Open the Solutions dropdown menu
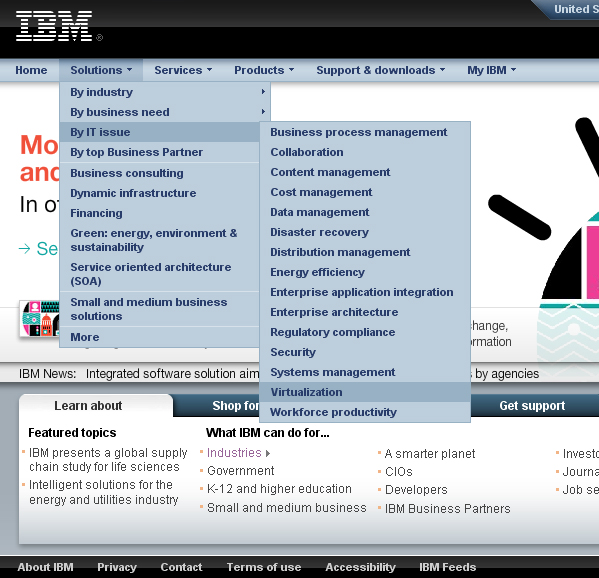599x578 pixels. pyautogui.click(x=101, y=70)
